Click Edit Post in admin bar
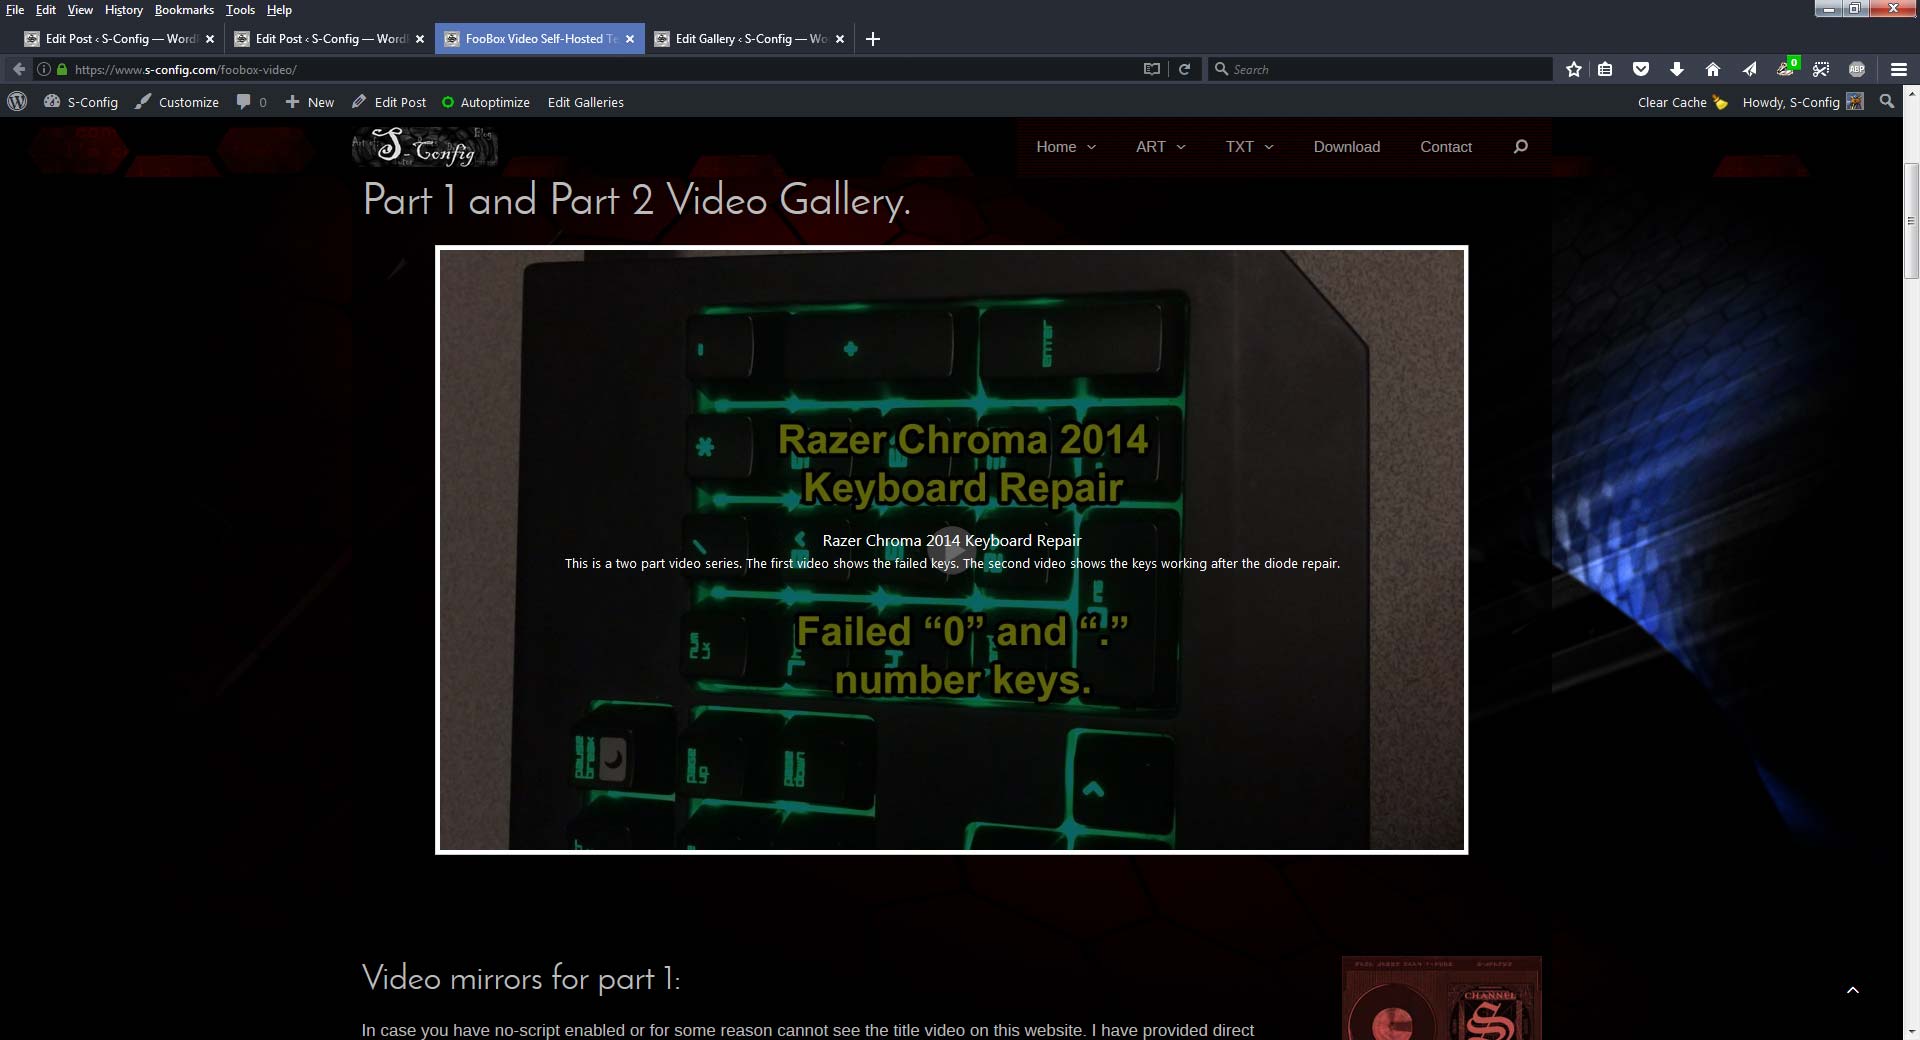 click(389, 102)
